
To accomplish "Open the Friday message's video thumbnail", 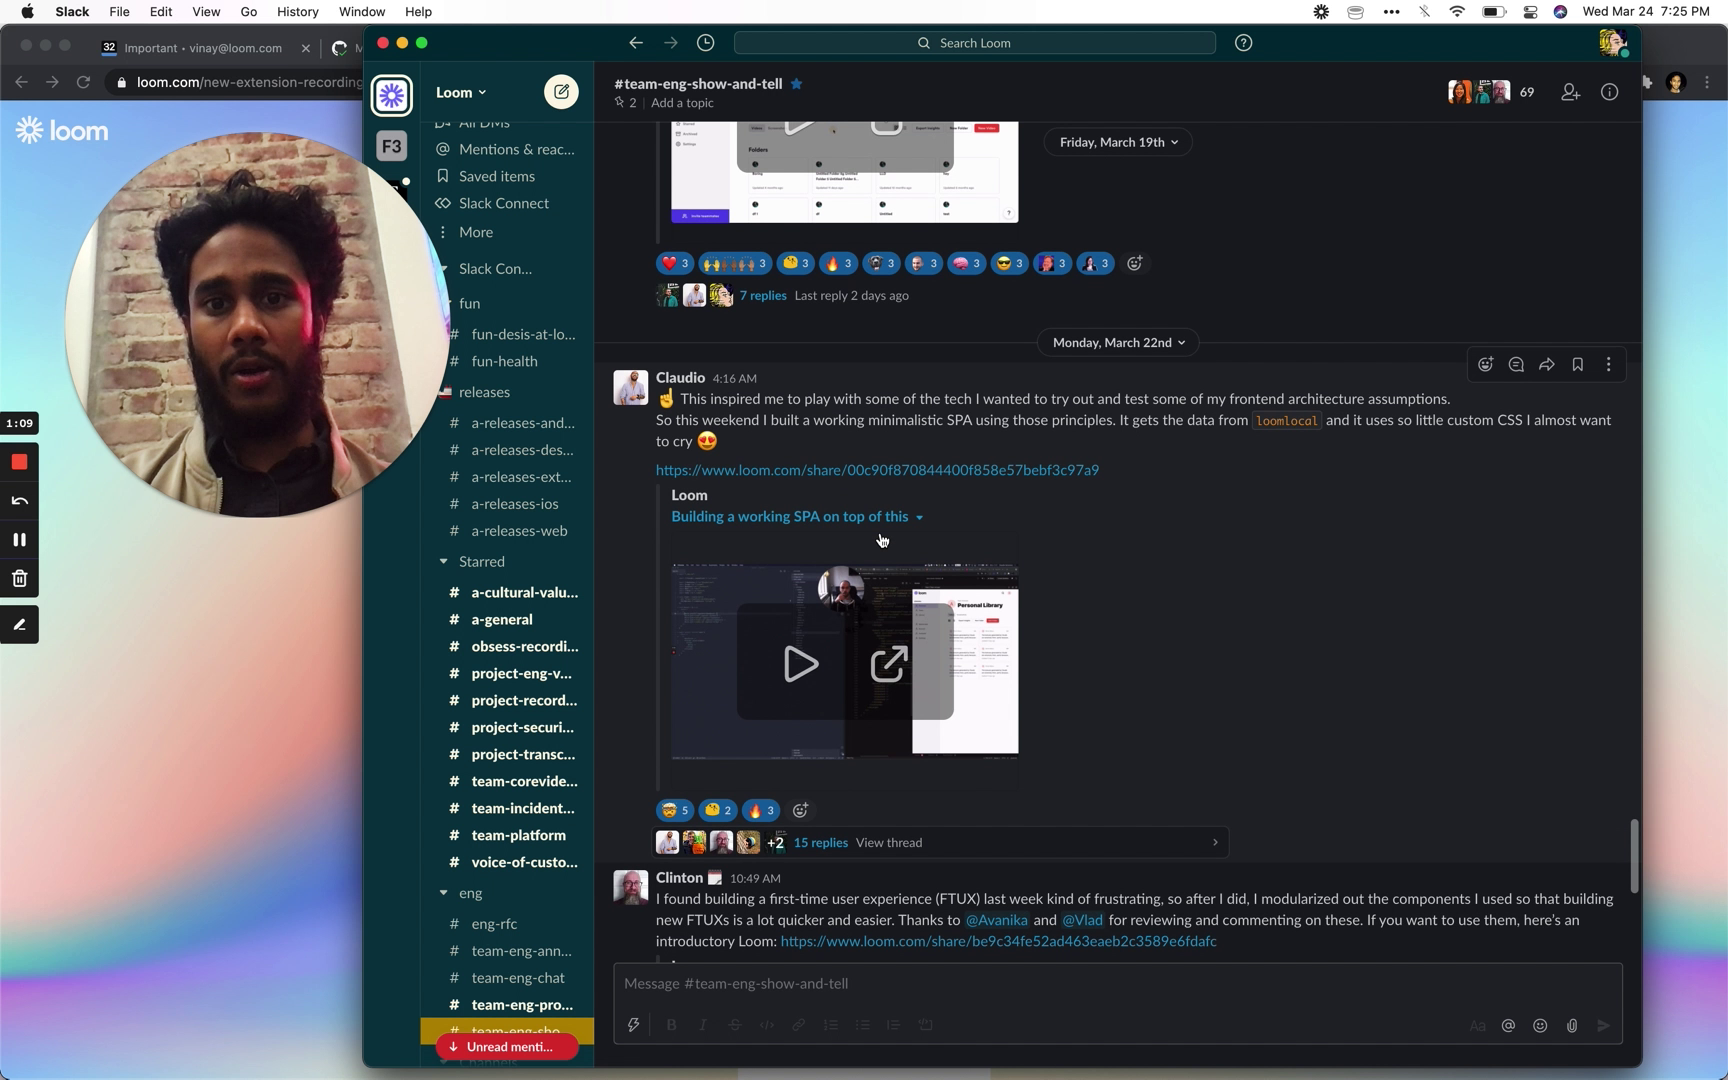I will pyautogui.click(x=845, y=172).
